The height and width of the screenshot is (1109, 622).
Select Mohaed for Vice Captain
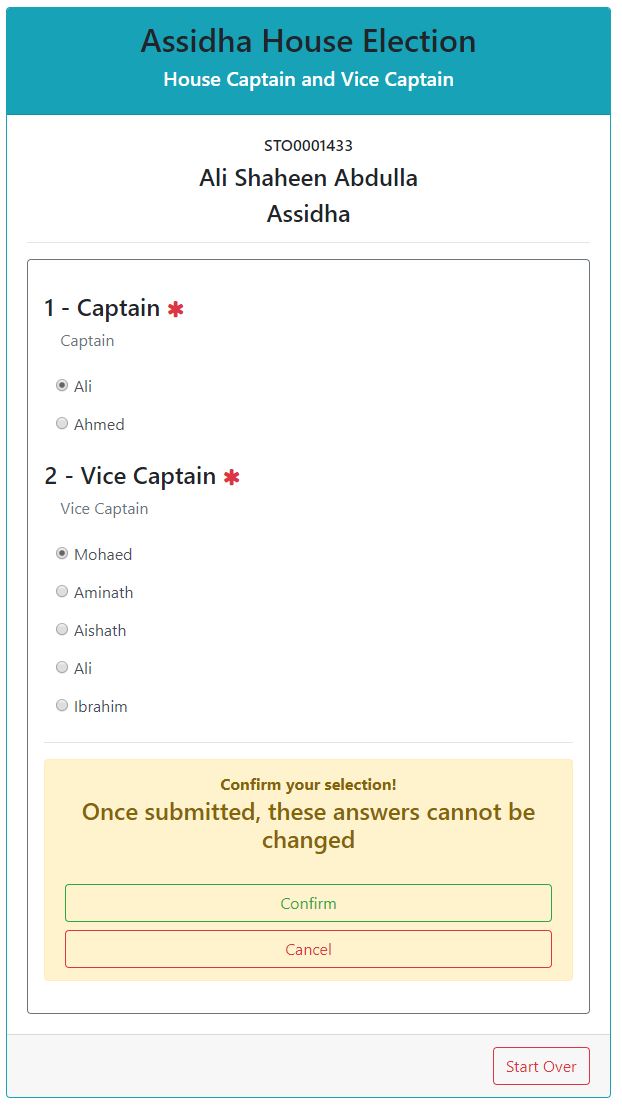point(62,554)
